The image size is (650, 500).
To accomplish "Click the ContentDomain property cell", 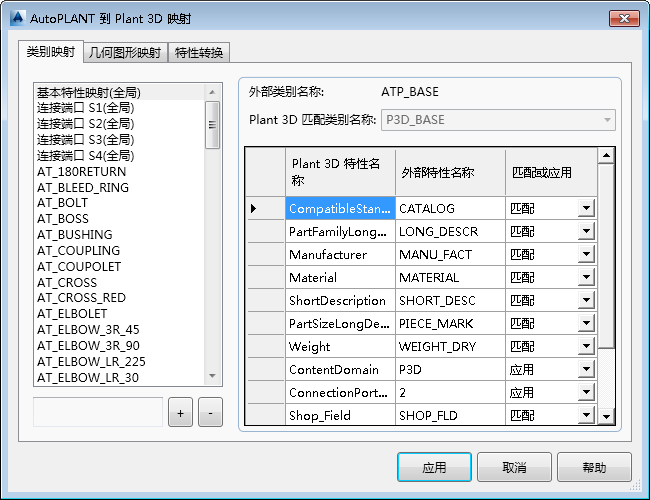I will [340, 369].
